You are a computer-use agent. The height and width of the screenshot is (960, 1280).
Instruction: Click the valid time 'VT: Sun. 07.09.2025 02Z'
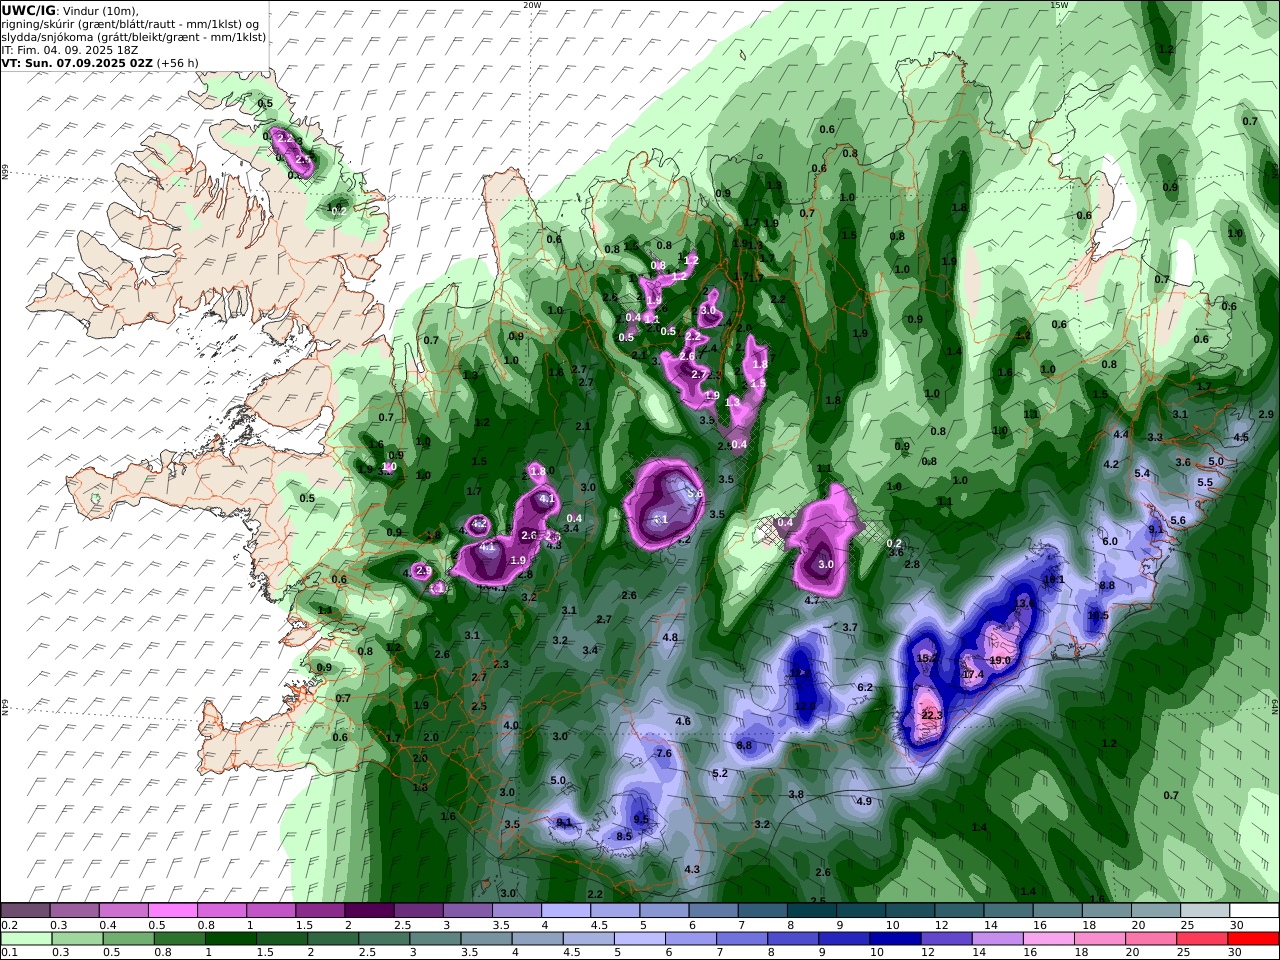click(x=76, y=62)
